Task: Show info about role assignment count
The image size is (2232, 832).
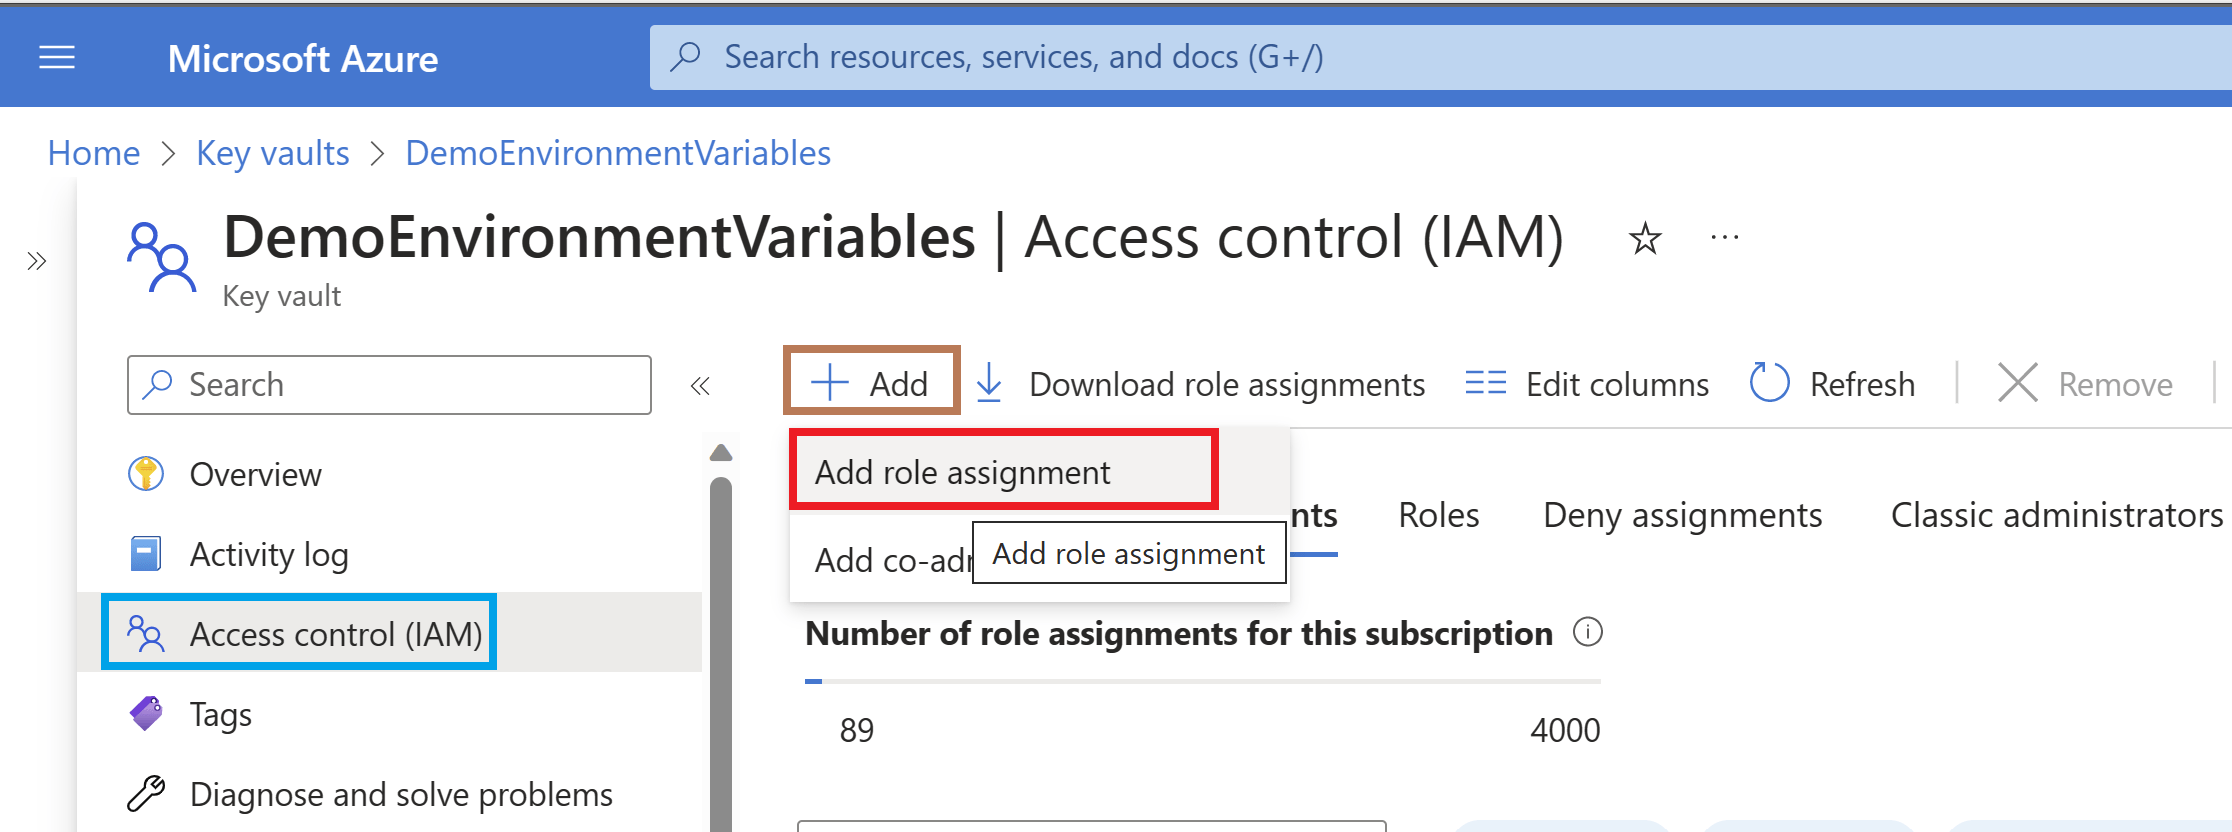Action: click(1588, 632)
